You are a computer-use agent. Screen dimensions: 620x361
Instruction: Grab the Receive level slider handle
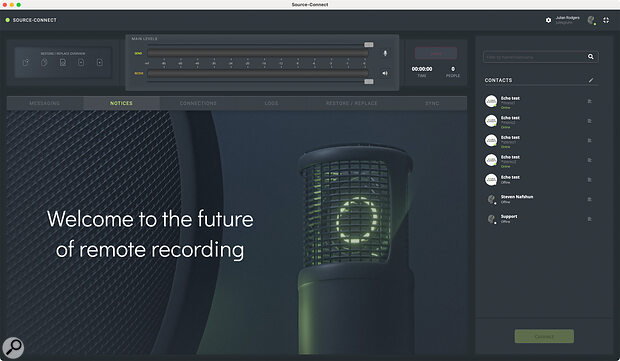(x=369, y=81)
